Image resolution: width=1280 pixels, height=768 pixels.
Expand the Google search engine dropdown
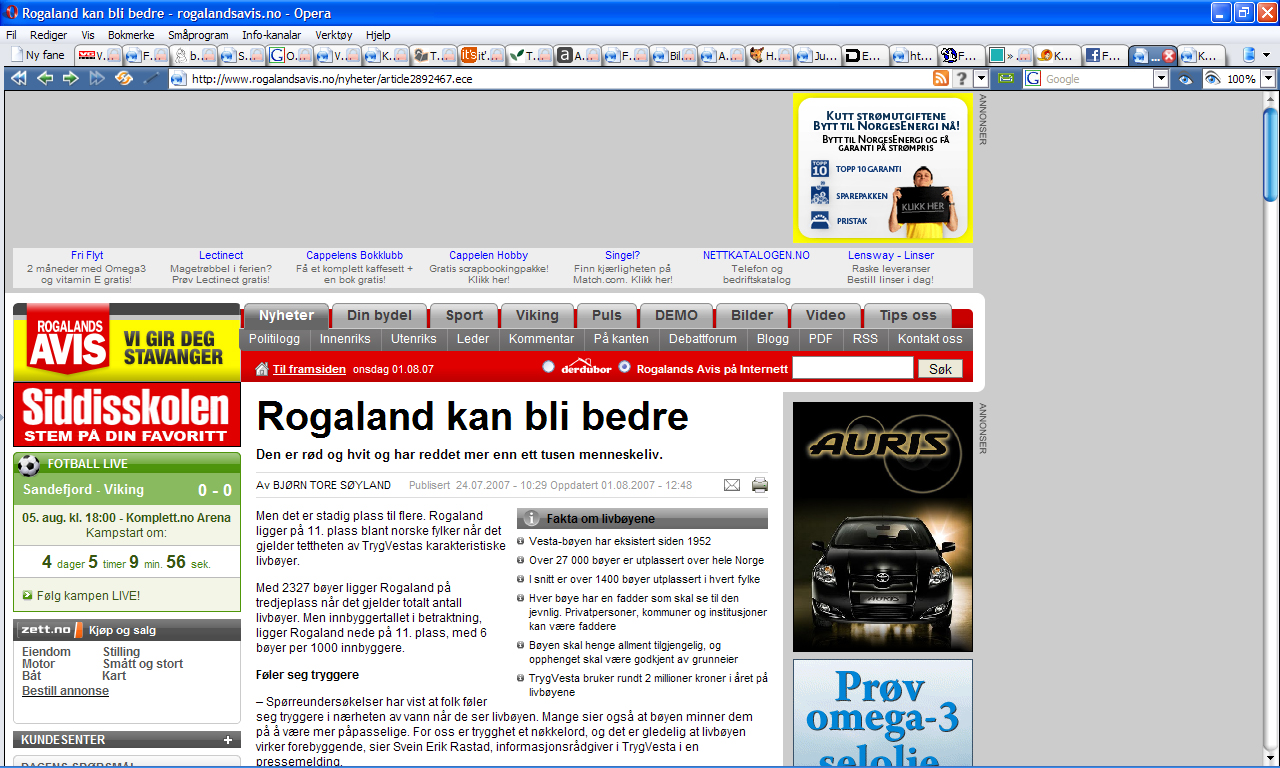pos(1161,79)
